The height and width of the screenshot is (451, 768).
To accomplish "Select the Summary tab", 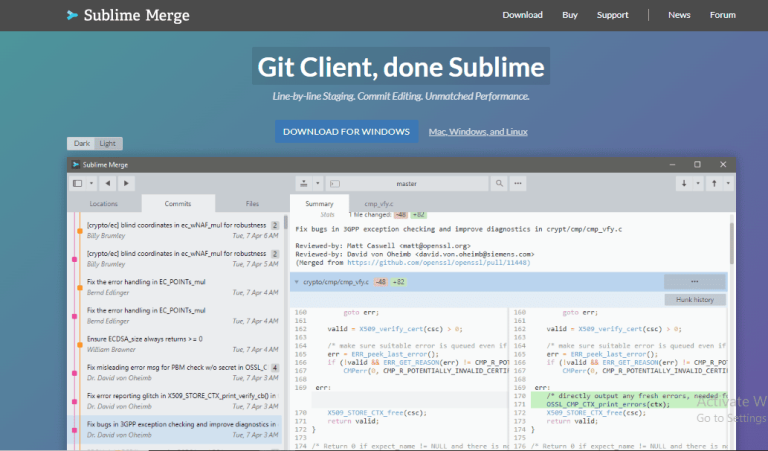I will click(x=319, y=203).
